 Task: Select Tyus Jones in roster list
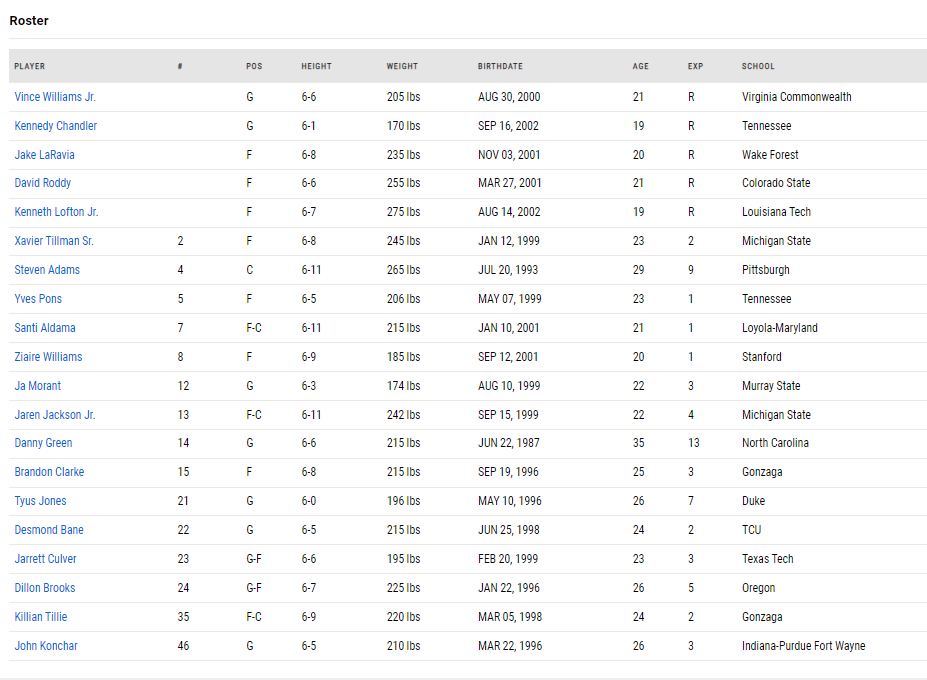40,501
